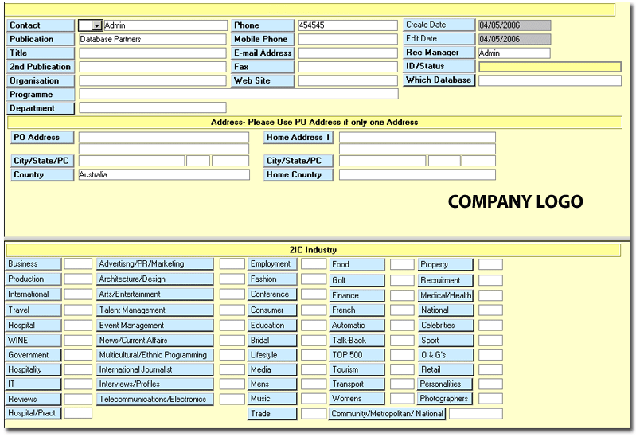640x437 pixels.
Task: Click the Photographers industry button
Action: point(445,398)
